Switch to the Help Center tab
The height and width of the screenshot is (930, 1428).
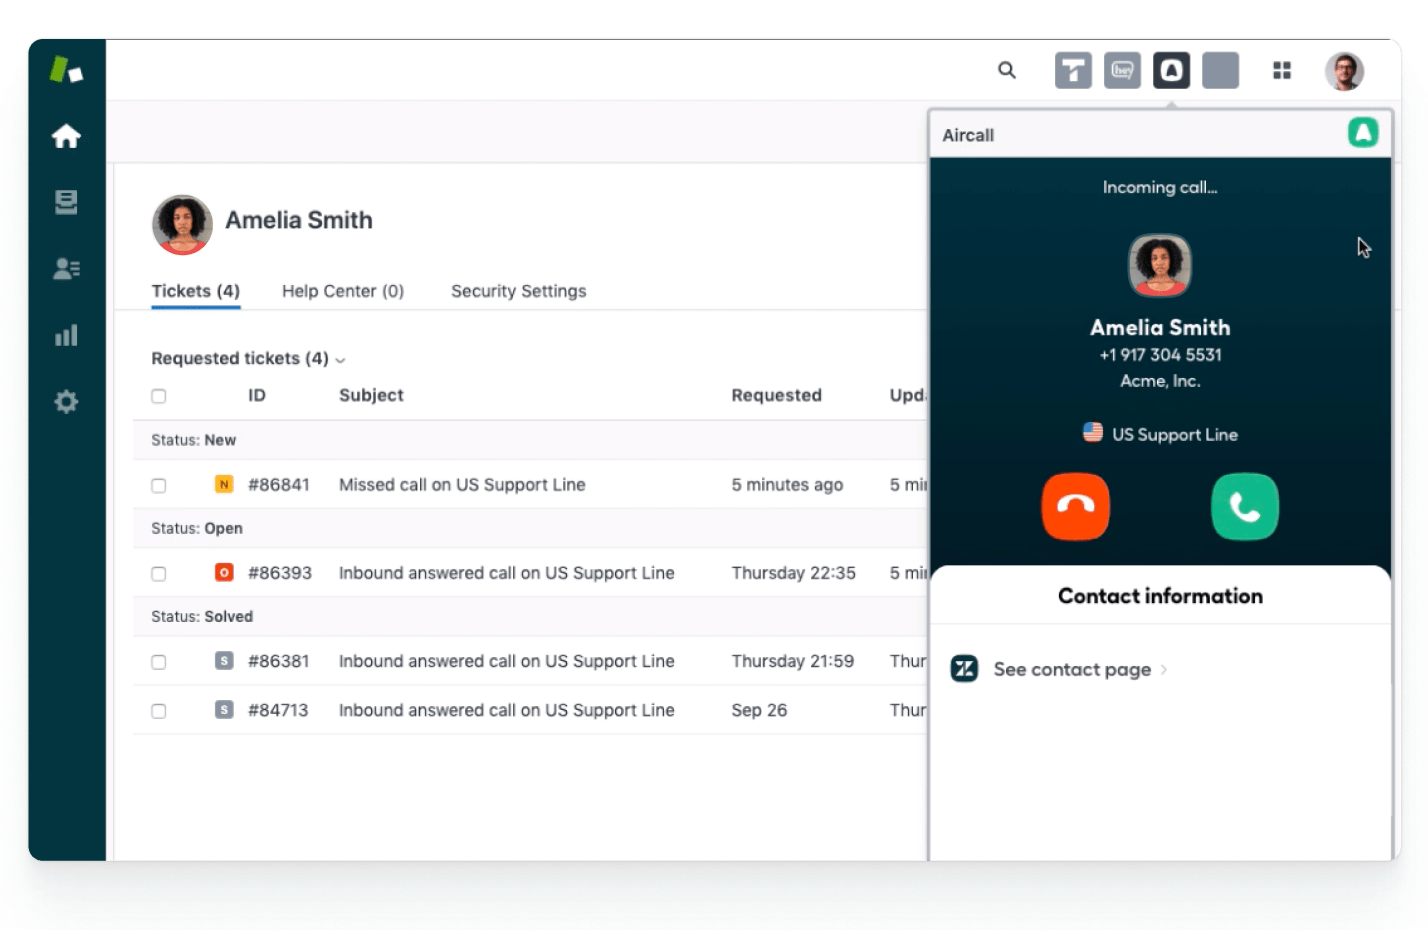click(x=342, y=291)
